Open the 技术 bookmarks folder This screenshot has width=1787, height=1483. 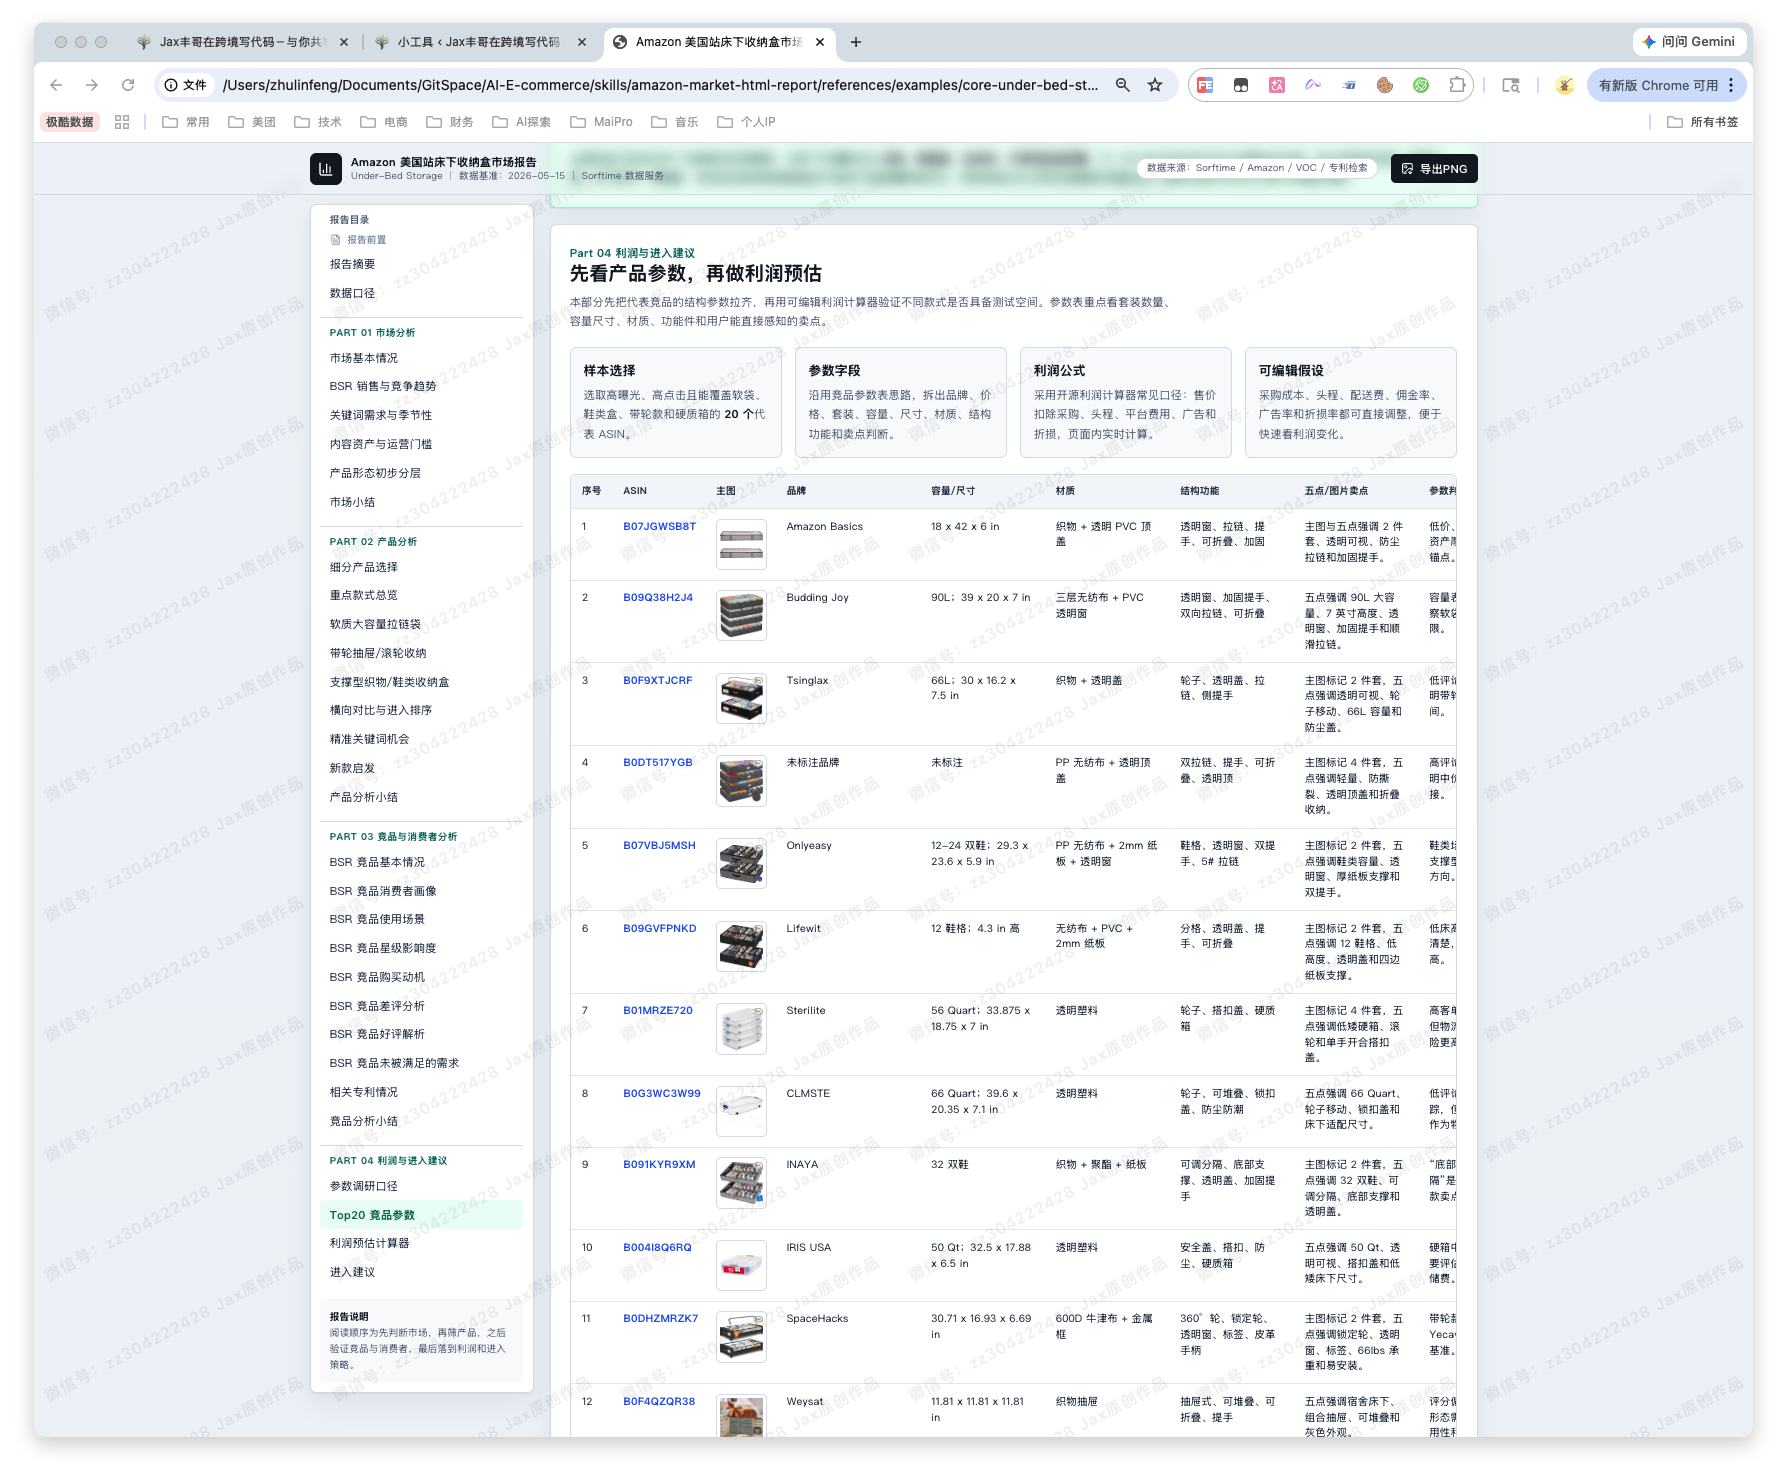318,122
